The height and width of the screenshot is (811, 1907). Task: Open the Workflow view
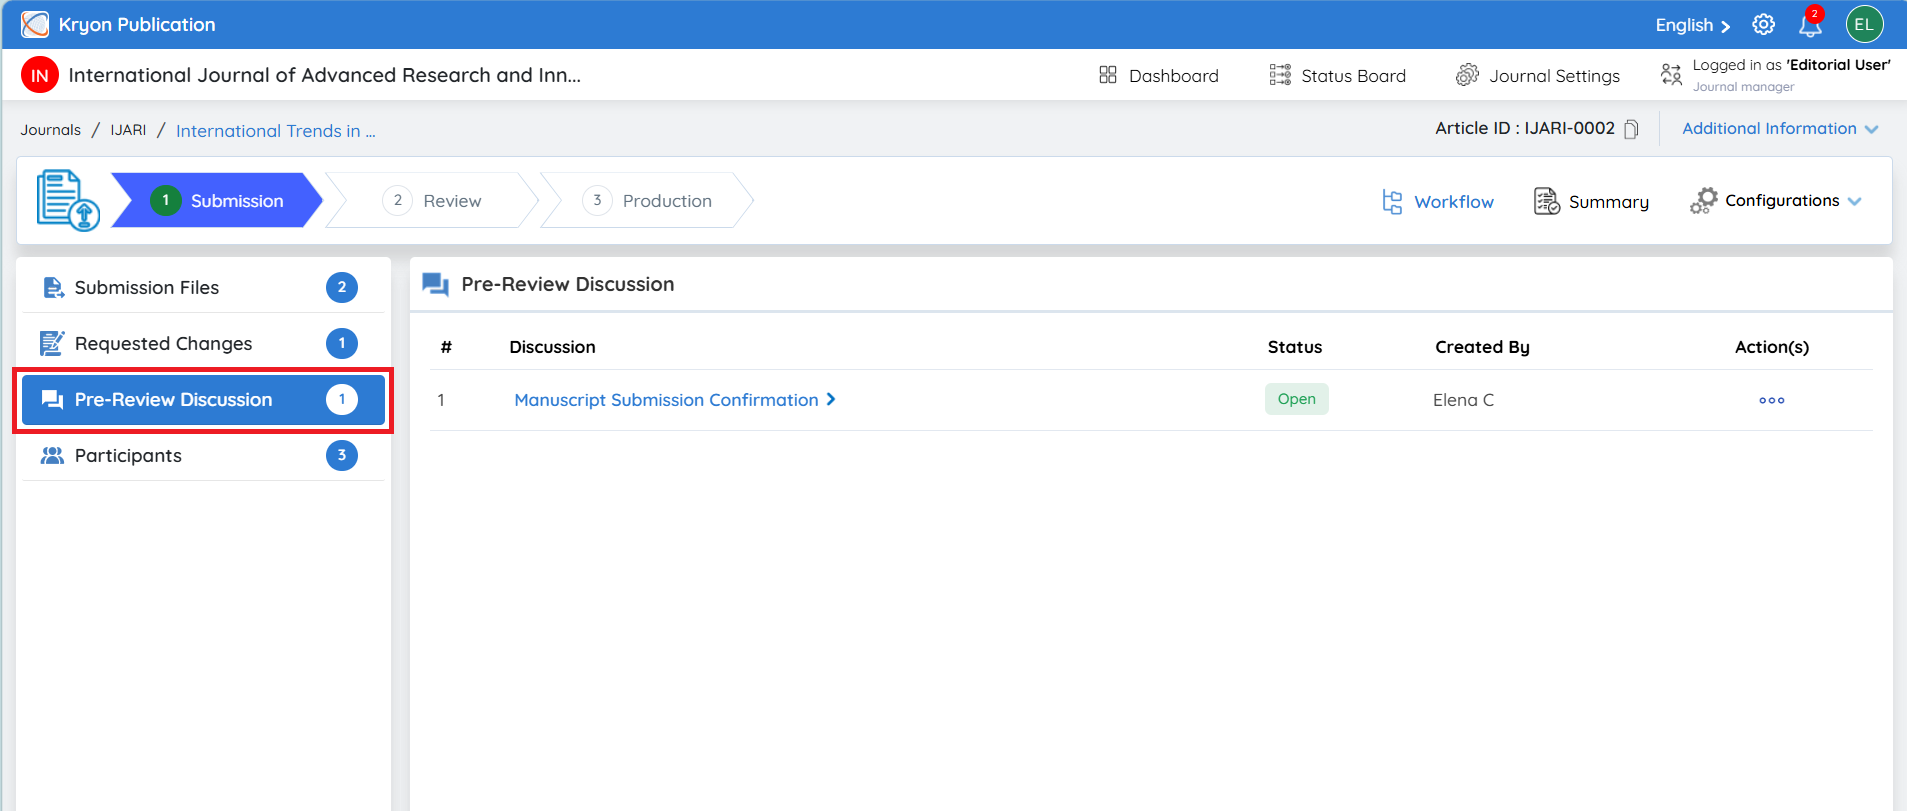coord(1438,202)
